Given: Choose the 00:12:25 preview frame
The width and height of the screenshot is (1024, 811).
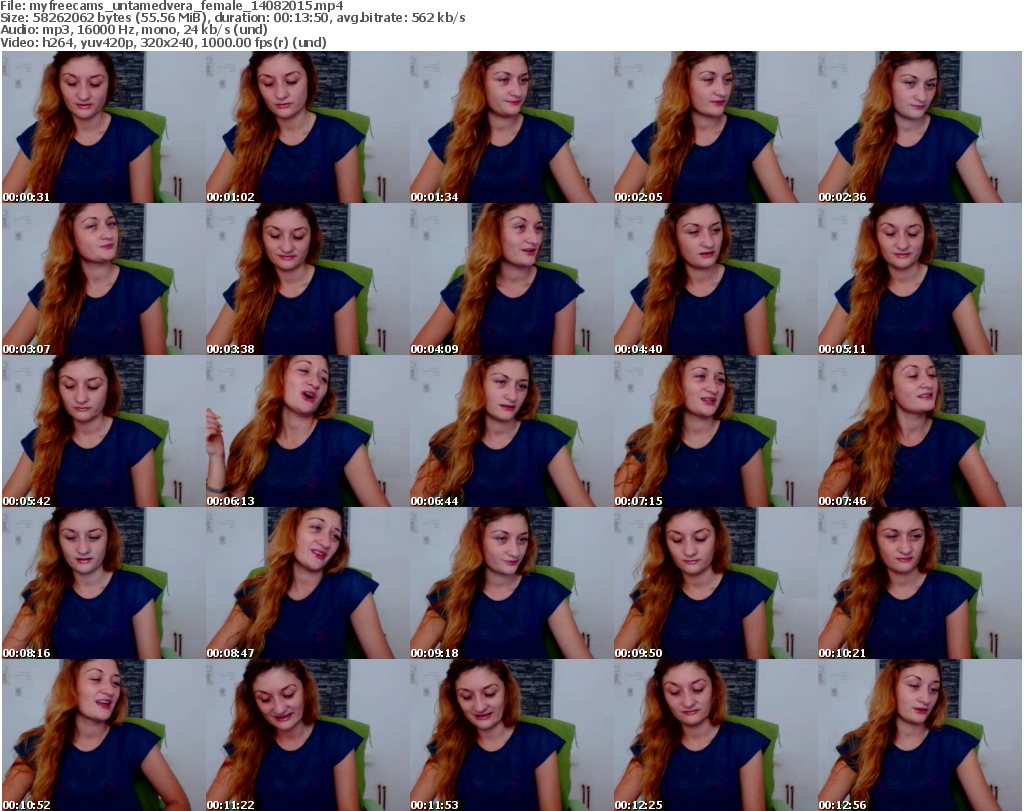Looking at the screenshot, I should [715, 735].
